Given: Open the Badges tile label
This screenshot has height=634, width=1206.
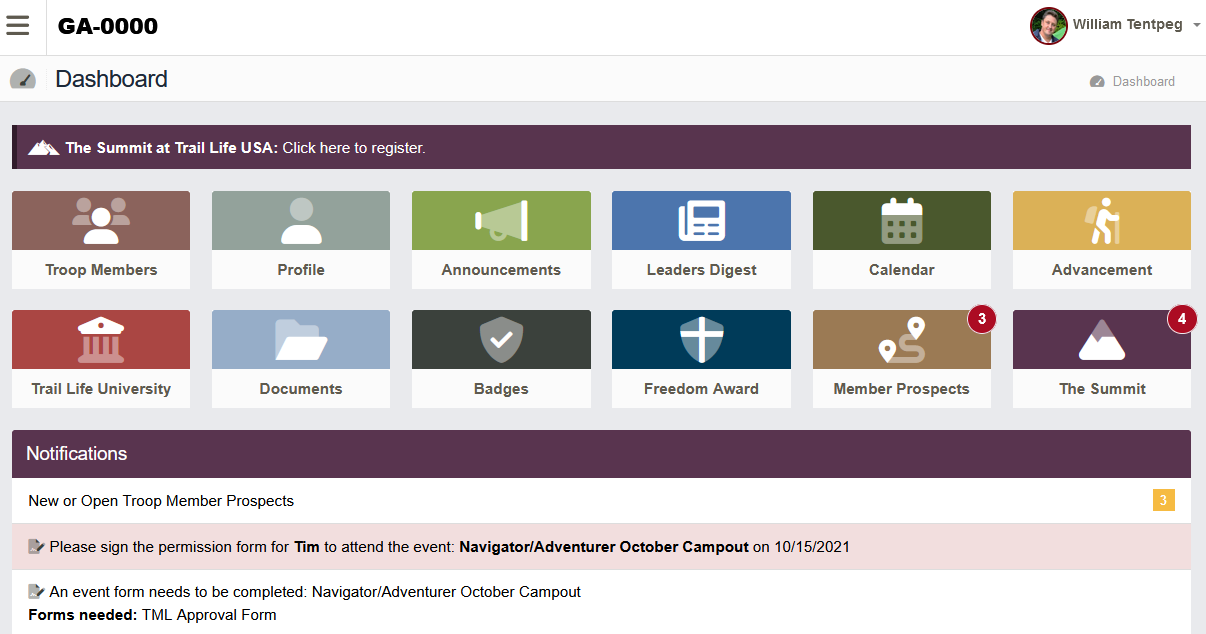Looking at the screenshot, I should point(501,389).
